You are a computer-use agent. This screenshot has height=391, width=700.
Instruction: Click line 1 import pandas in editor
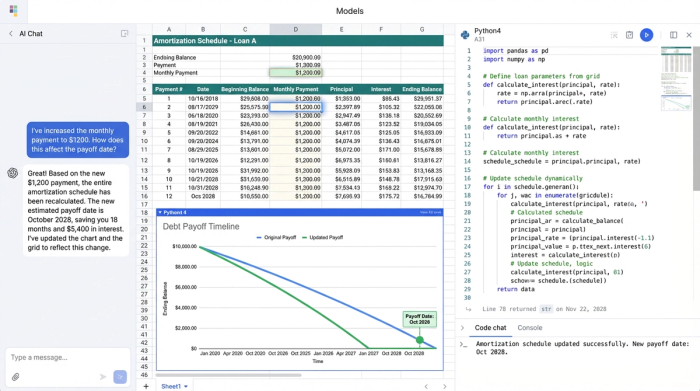pyautogui.click(x=516, y=51)
